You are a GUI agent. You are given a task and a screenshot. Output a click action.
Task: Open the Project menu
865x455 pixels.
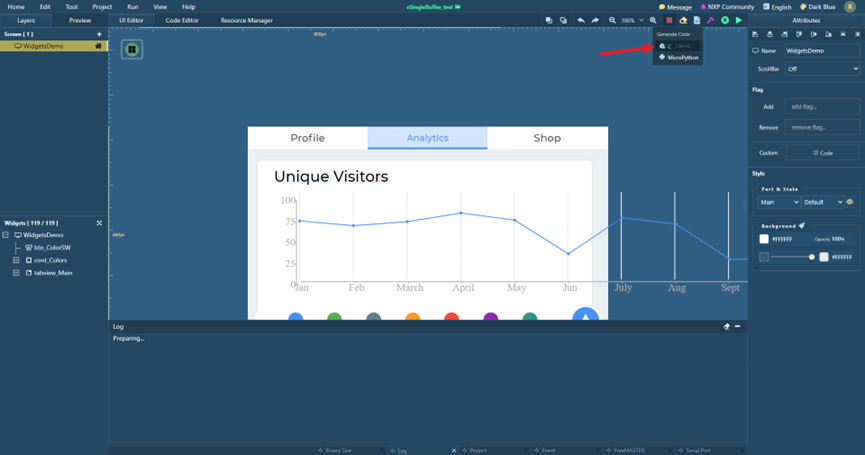[x=102, y=7]
